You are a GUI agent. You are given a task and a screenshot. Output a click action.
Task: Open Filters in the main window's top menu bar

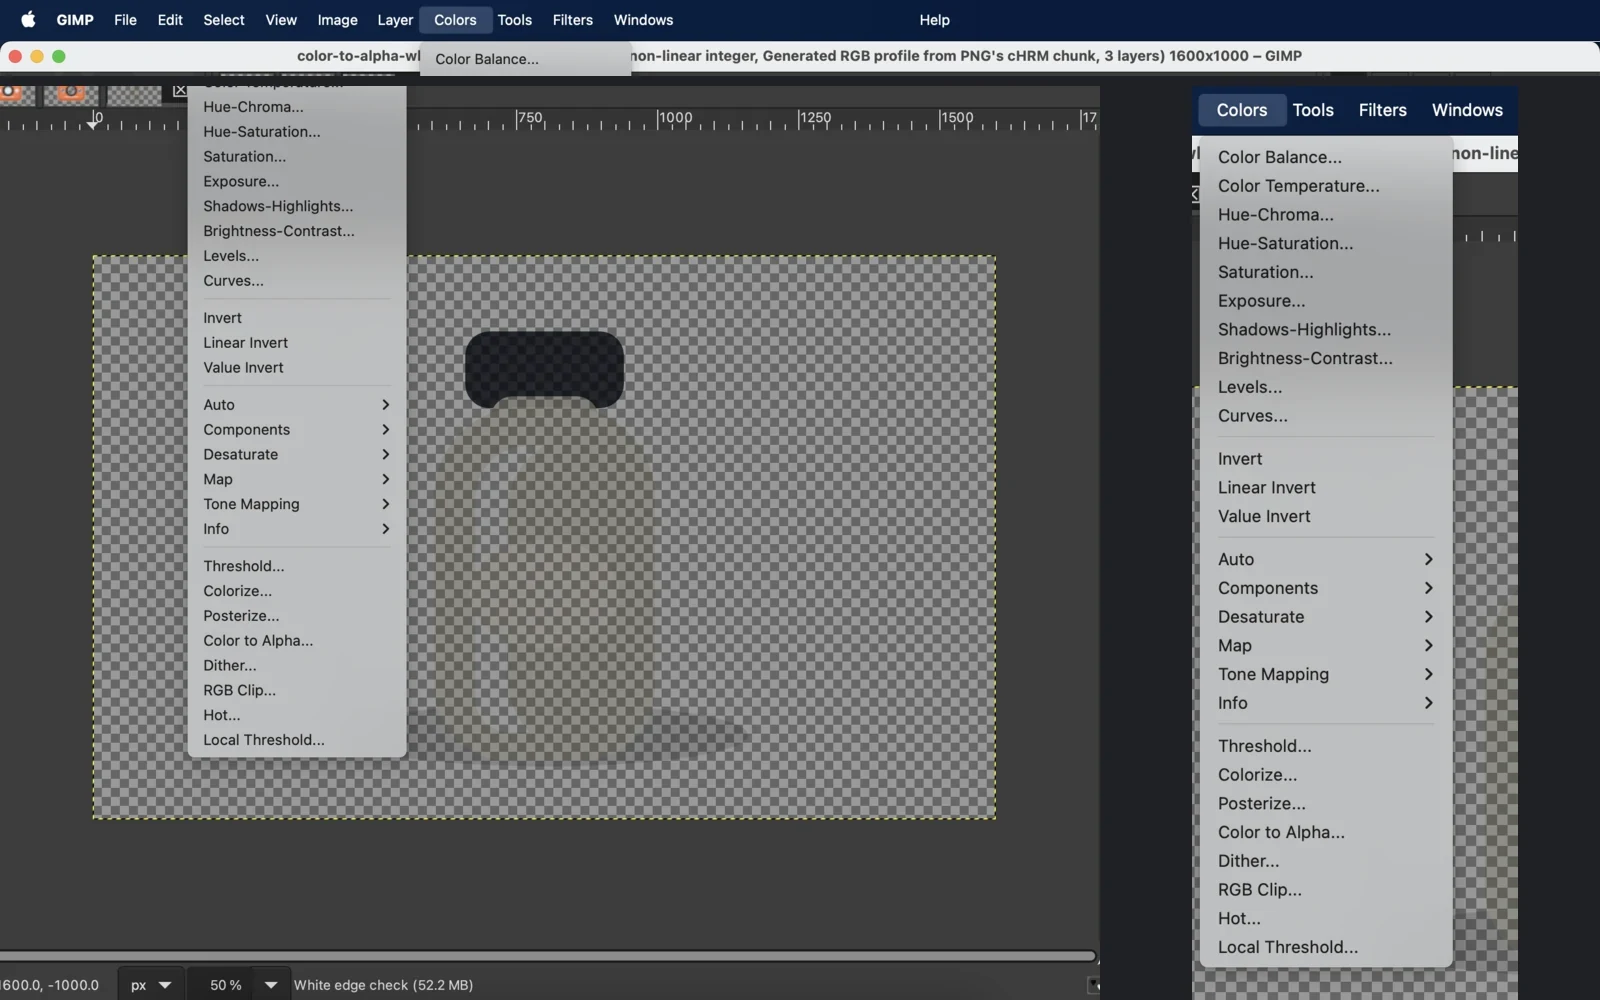coord(573,20)
